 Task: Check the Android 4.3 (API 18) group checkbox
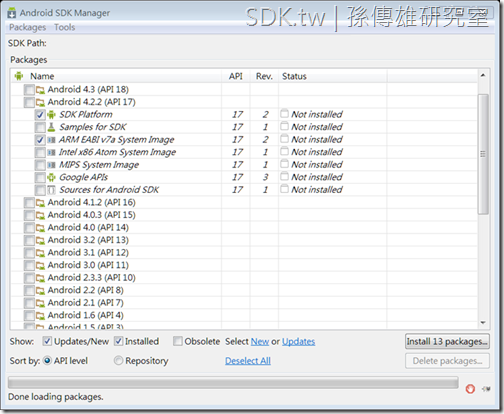[x=29, y=90]
